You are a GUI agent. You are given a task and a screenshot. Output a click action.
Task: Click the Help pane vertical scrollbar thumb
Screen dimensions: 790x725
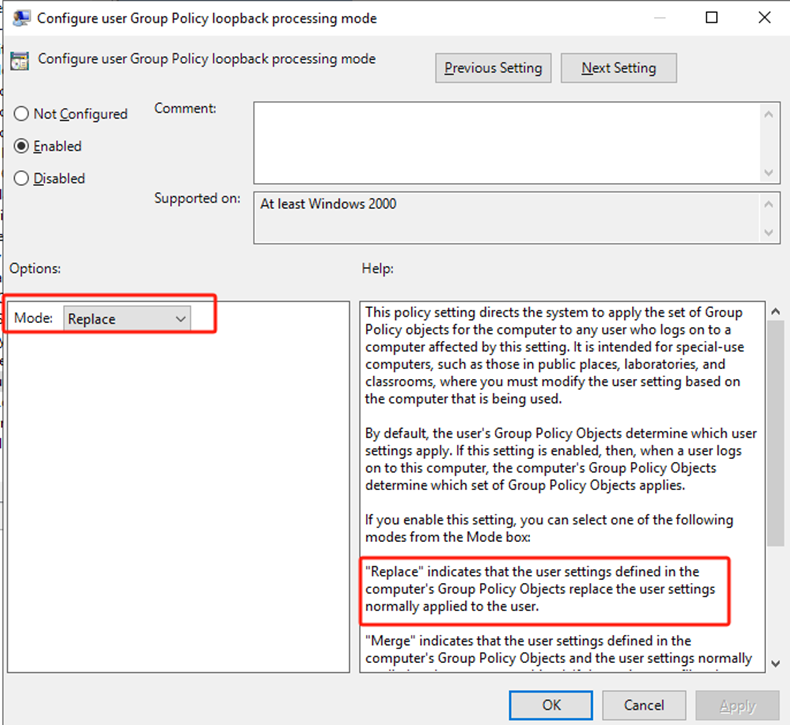[776, 433]
